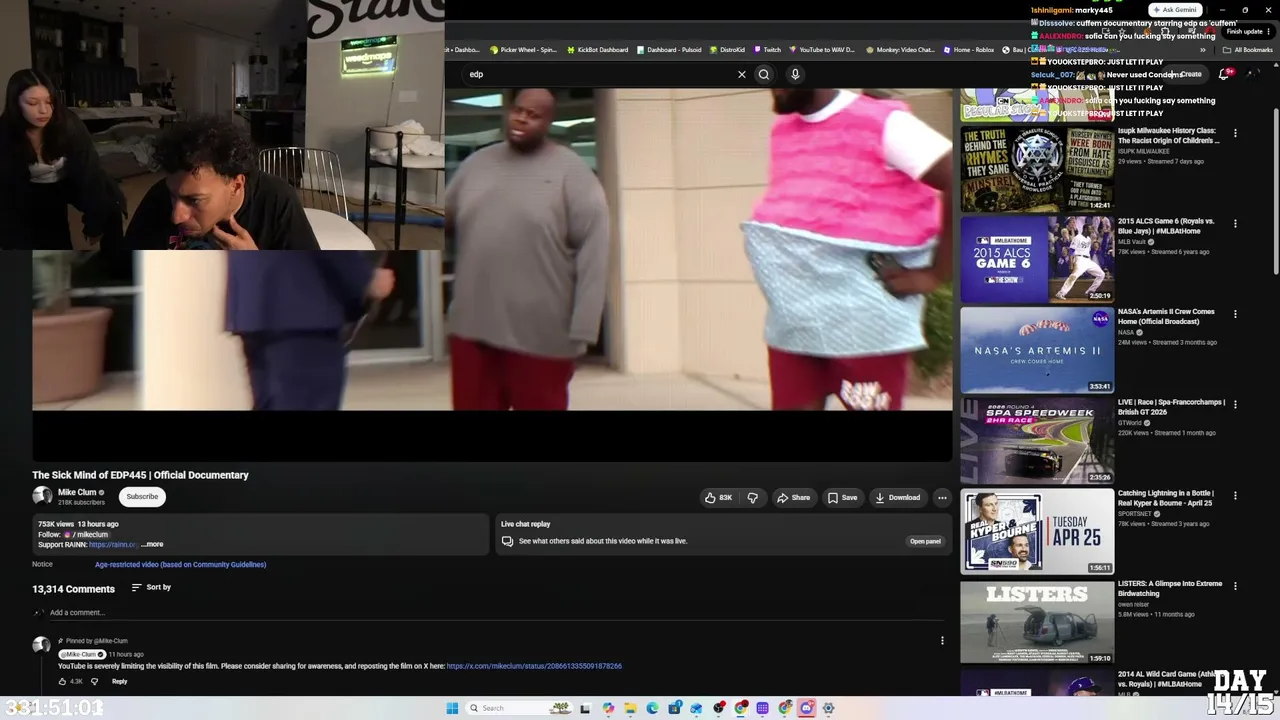Click the YouTube search magnifier button

point(764,74)
